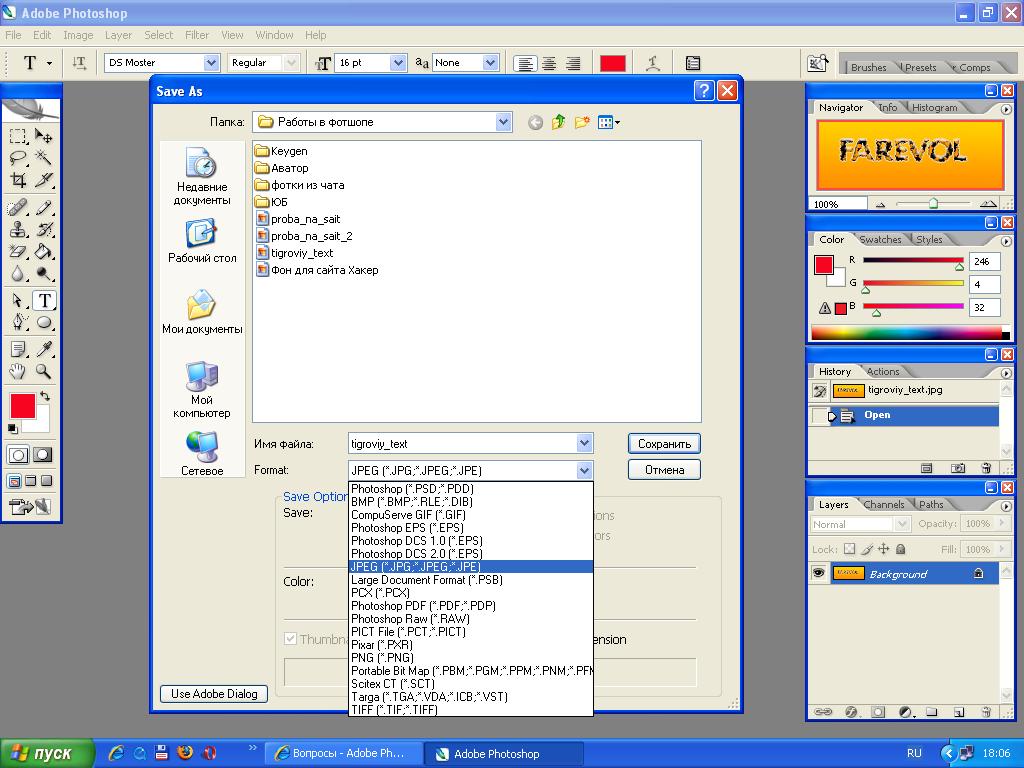This screenshot has width=1024, height=768.
Task: Select the Lasso tool
Action: pyautogui.click(x=18, y=157)
